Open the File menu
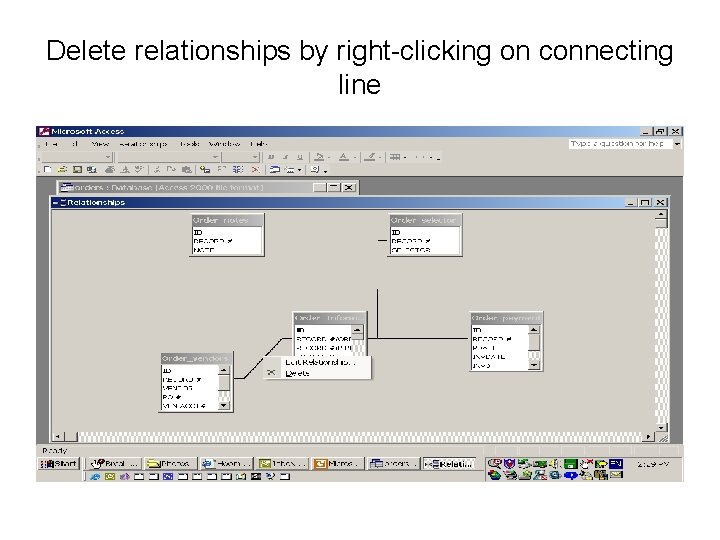The height and width of the screenshot is (540, 720). [x=52, y=144]
